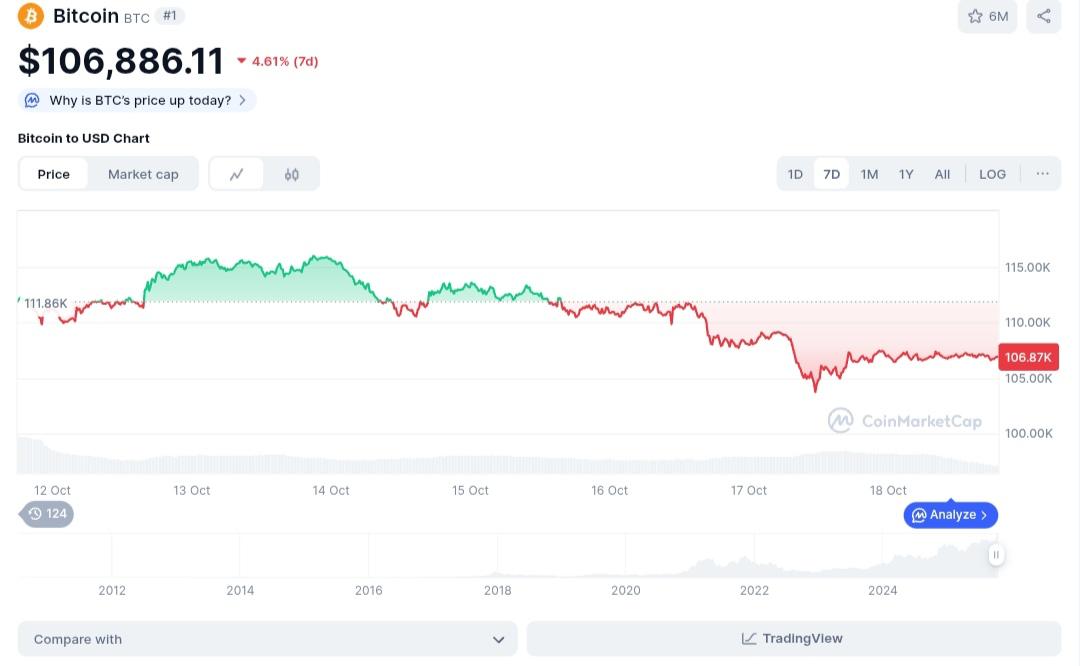Click the red 106.87K current price label
Screen dimensions: 1080x666
point(1029,357)
